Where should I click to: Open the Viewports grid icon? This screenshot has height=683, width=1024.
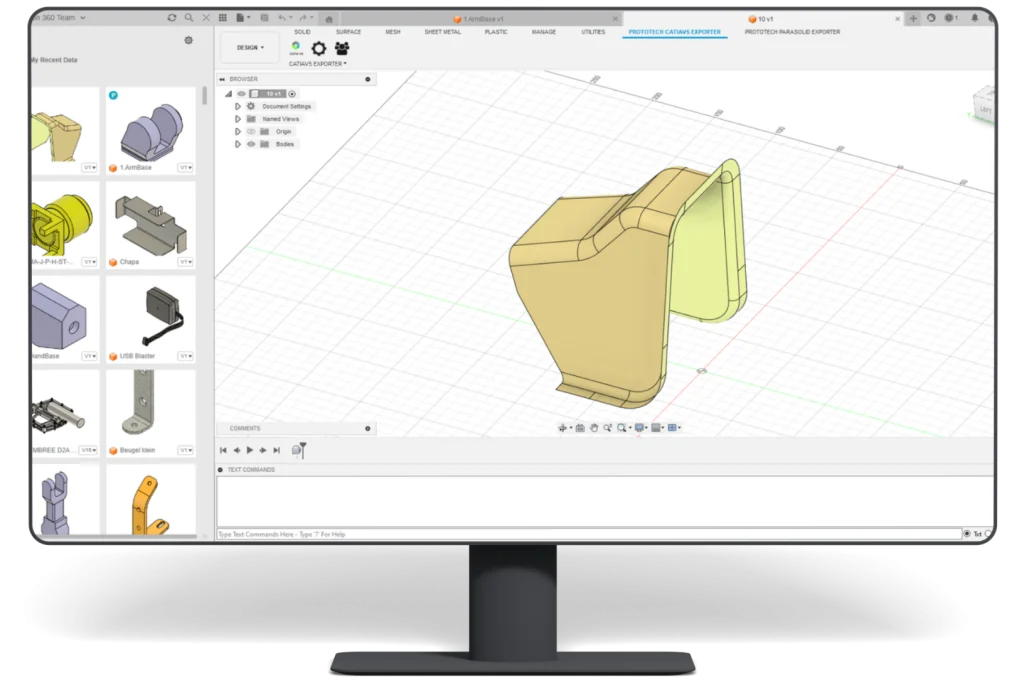point(672,428)
